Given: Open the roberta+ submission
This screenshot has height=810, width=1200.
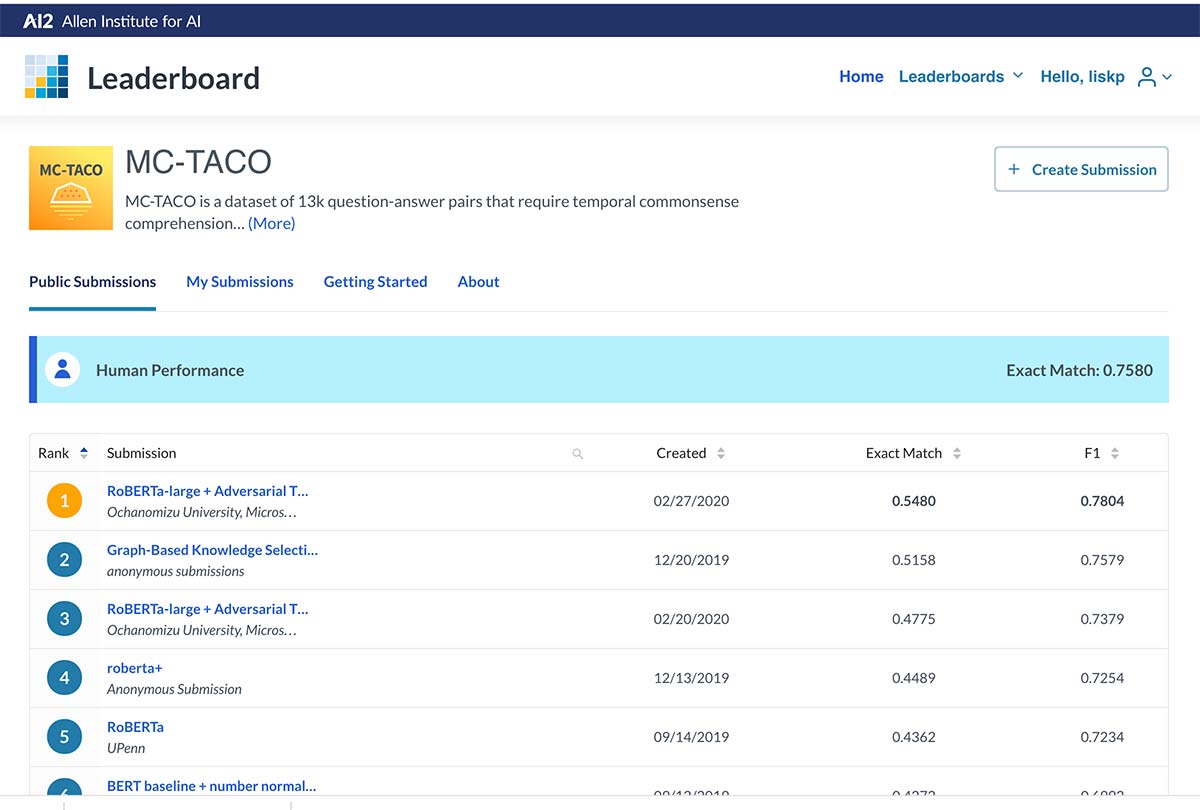Looking at the screenshot, I should tap(134, 668).
